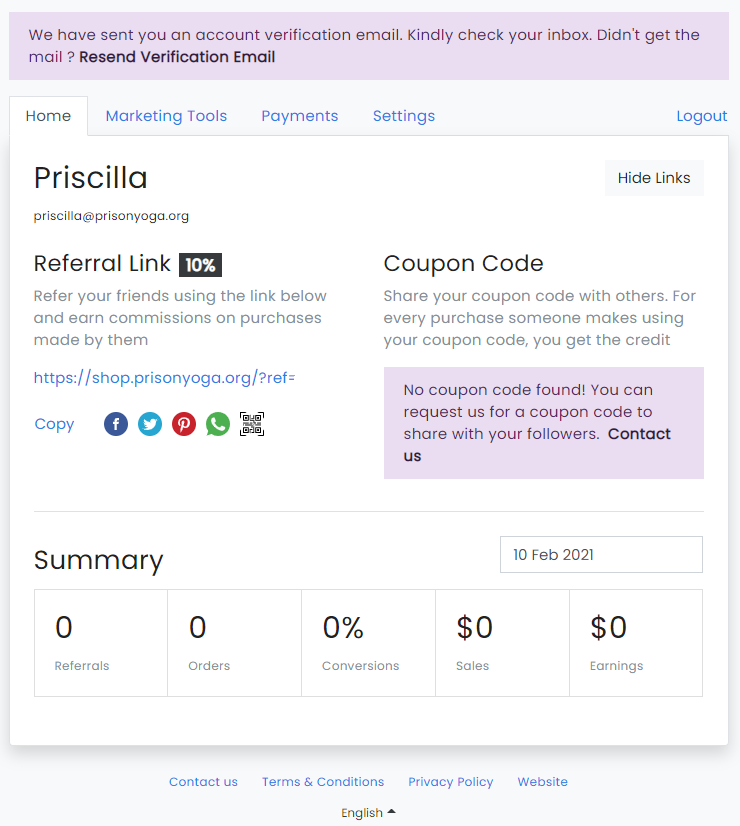The width and height of the screenshot is (740, 826).
Task: Share referral link via WhatsApp
Action: (218, 424)
